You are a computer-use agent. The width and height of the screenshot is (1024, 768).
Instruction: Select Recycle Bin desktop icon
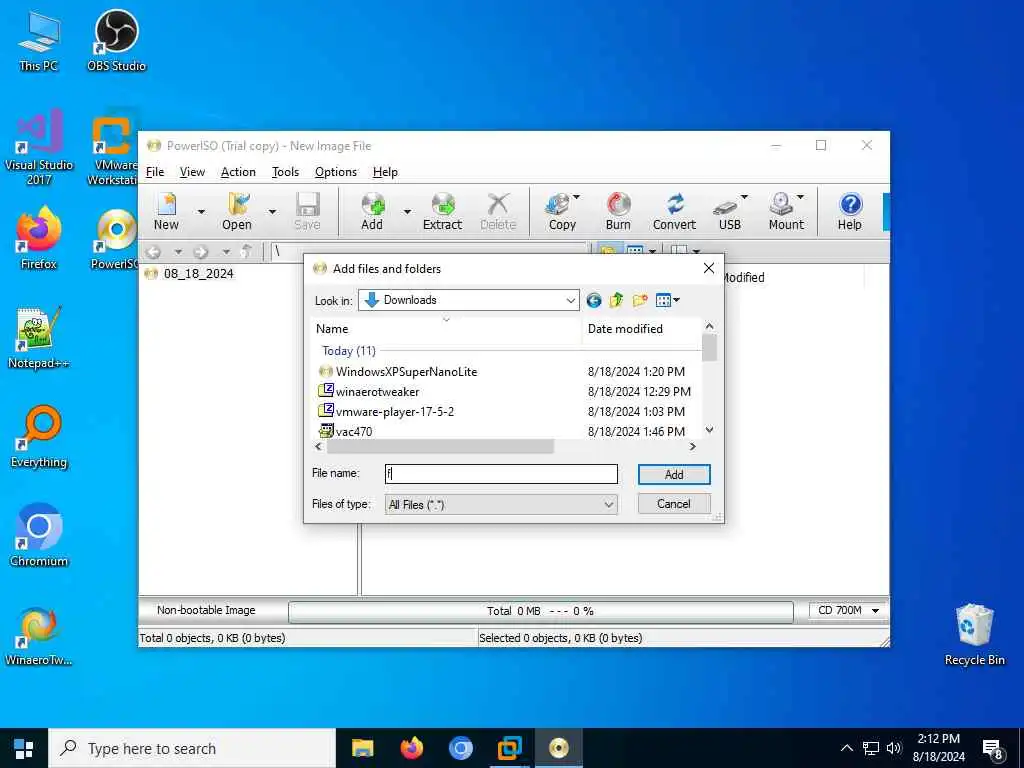[974, 634]
